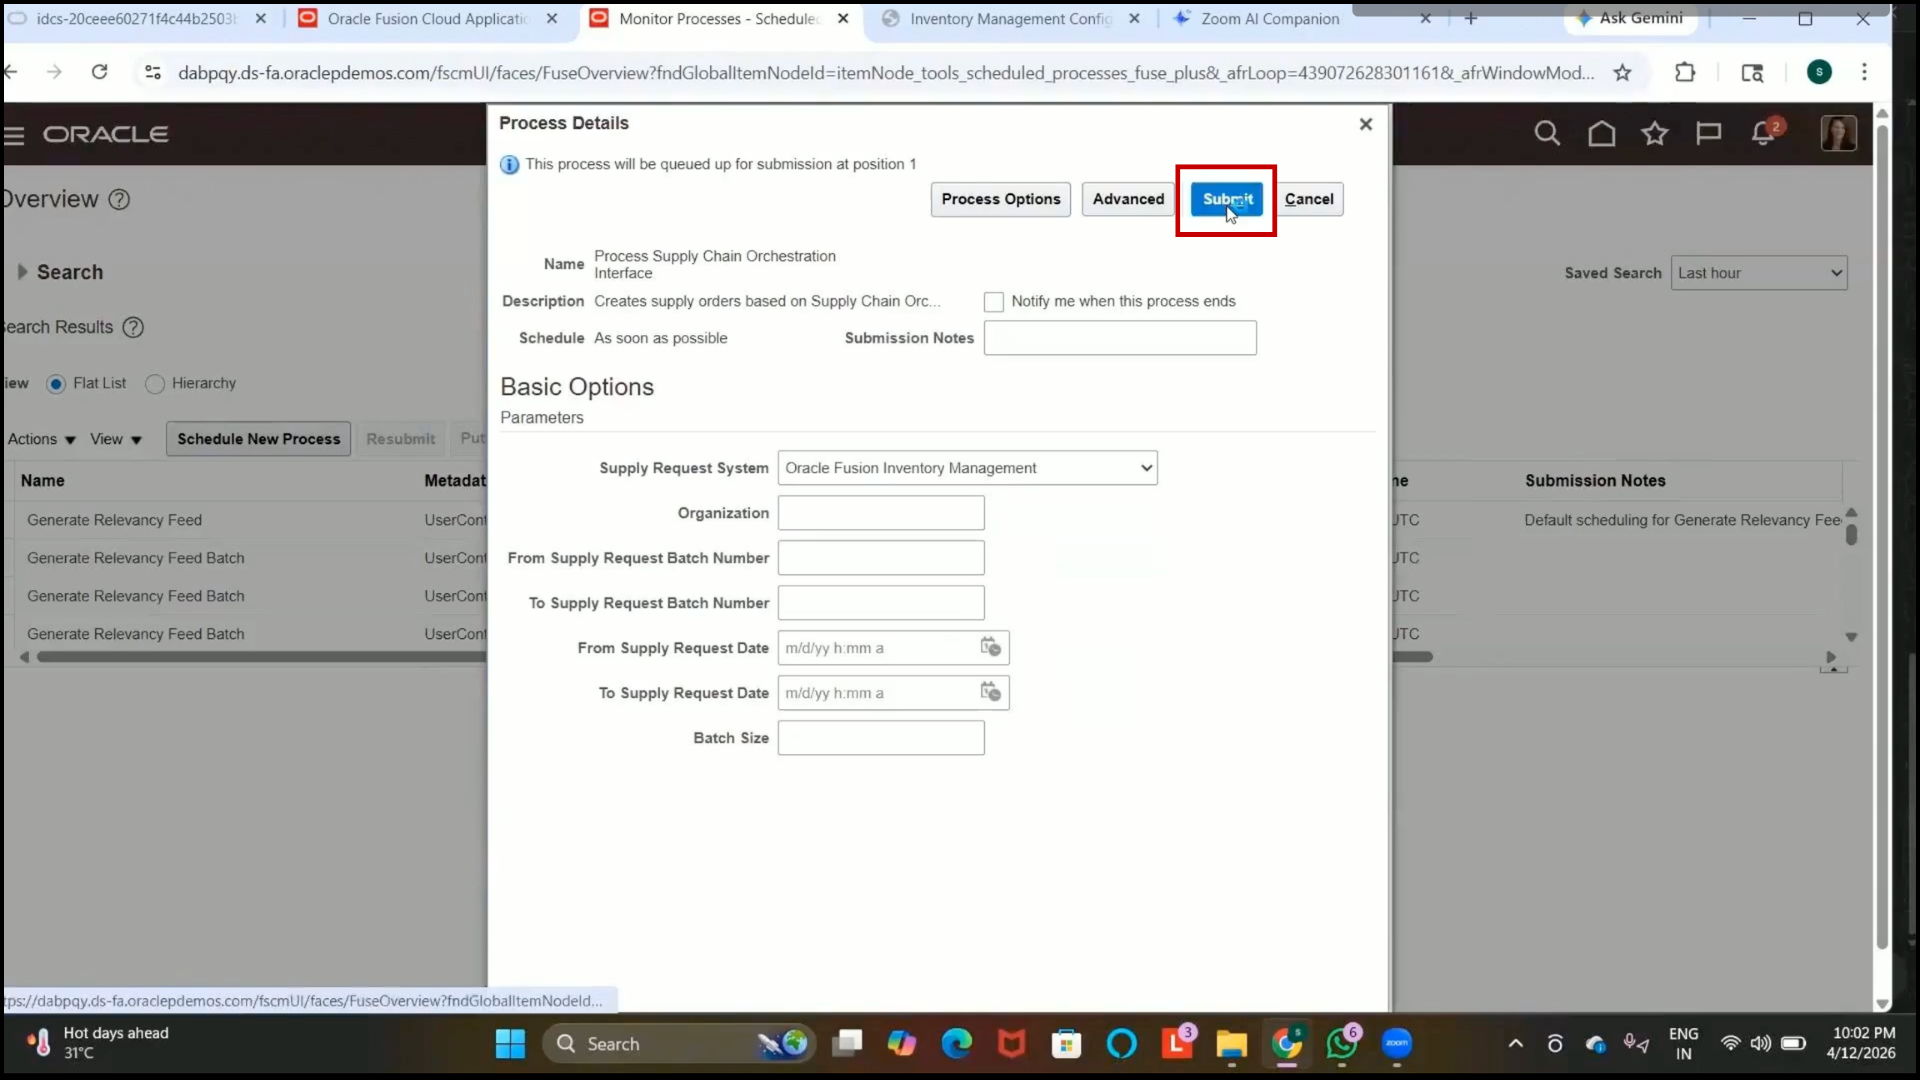
Task: Open WhatsApp from the taskbar
Action: pyautogui.click(x=1342, y=1043)
